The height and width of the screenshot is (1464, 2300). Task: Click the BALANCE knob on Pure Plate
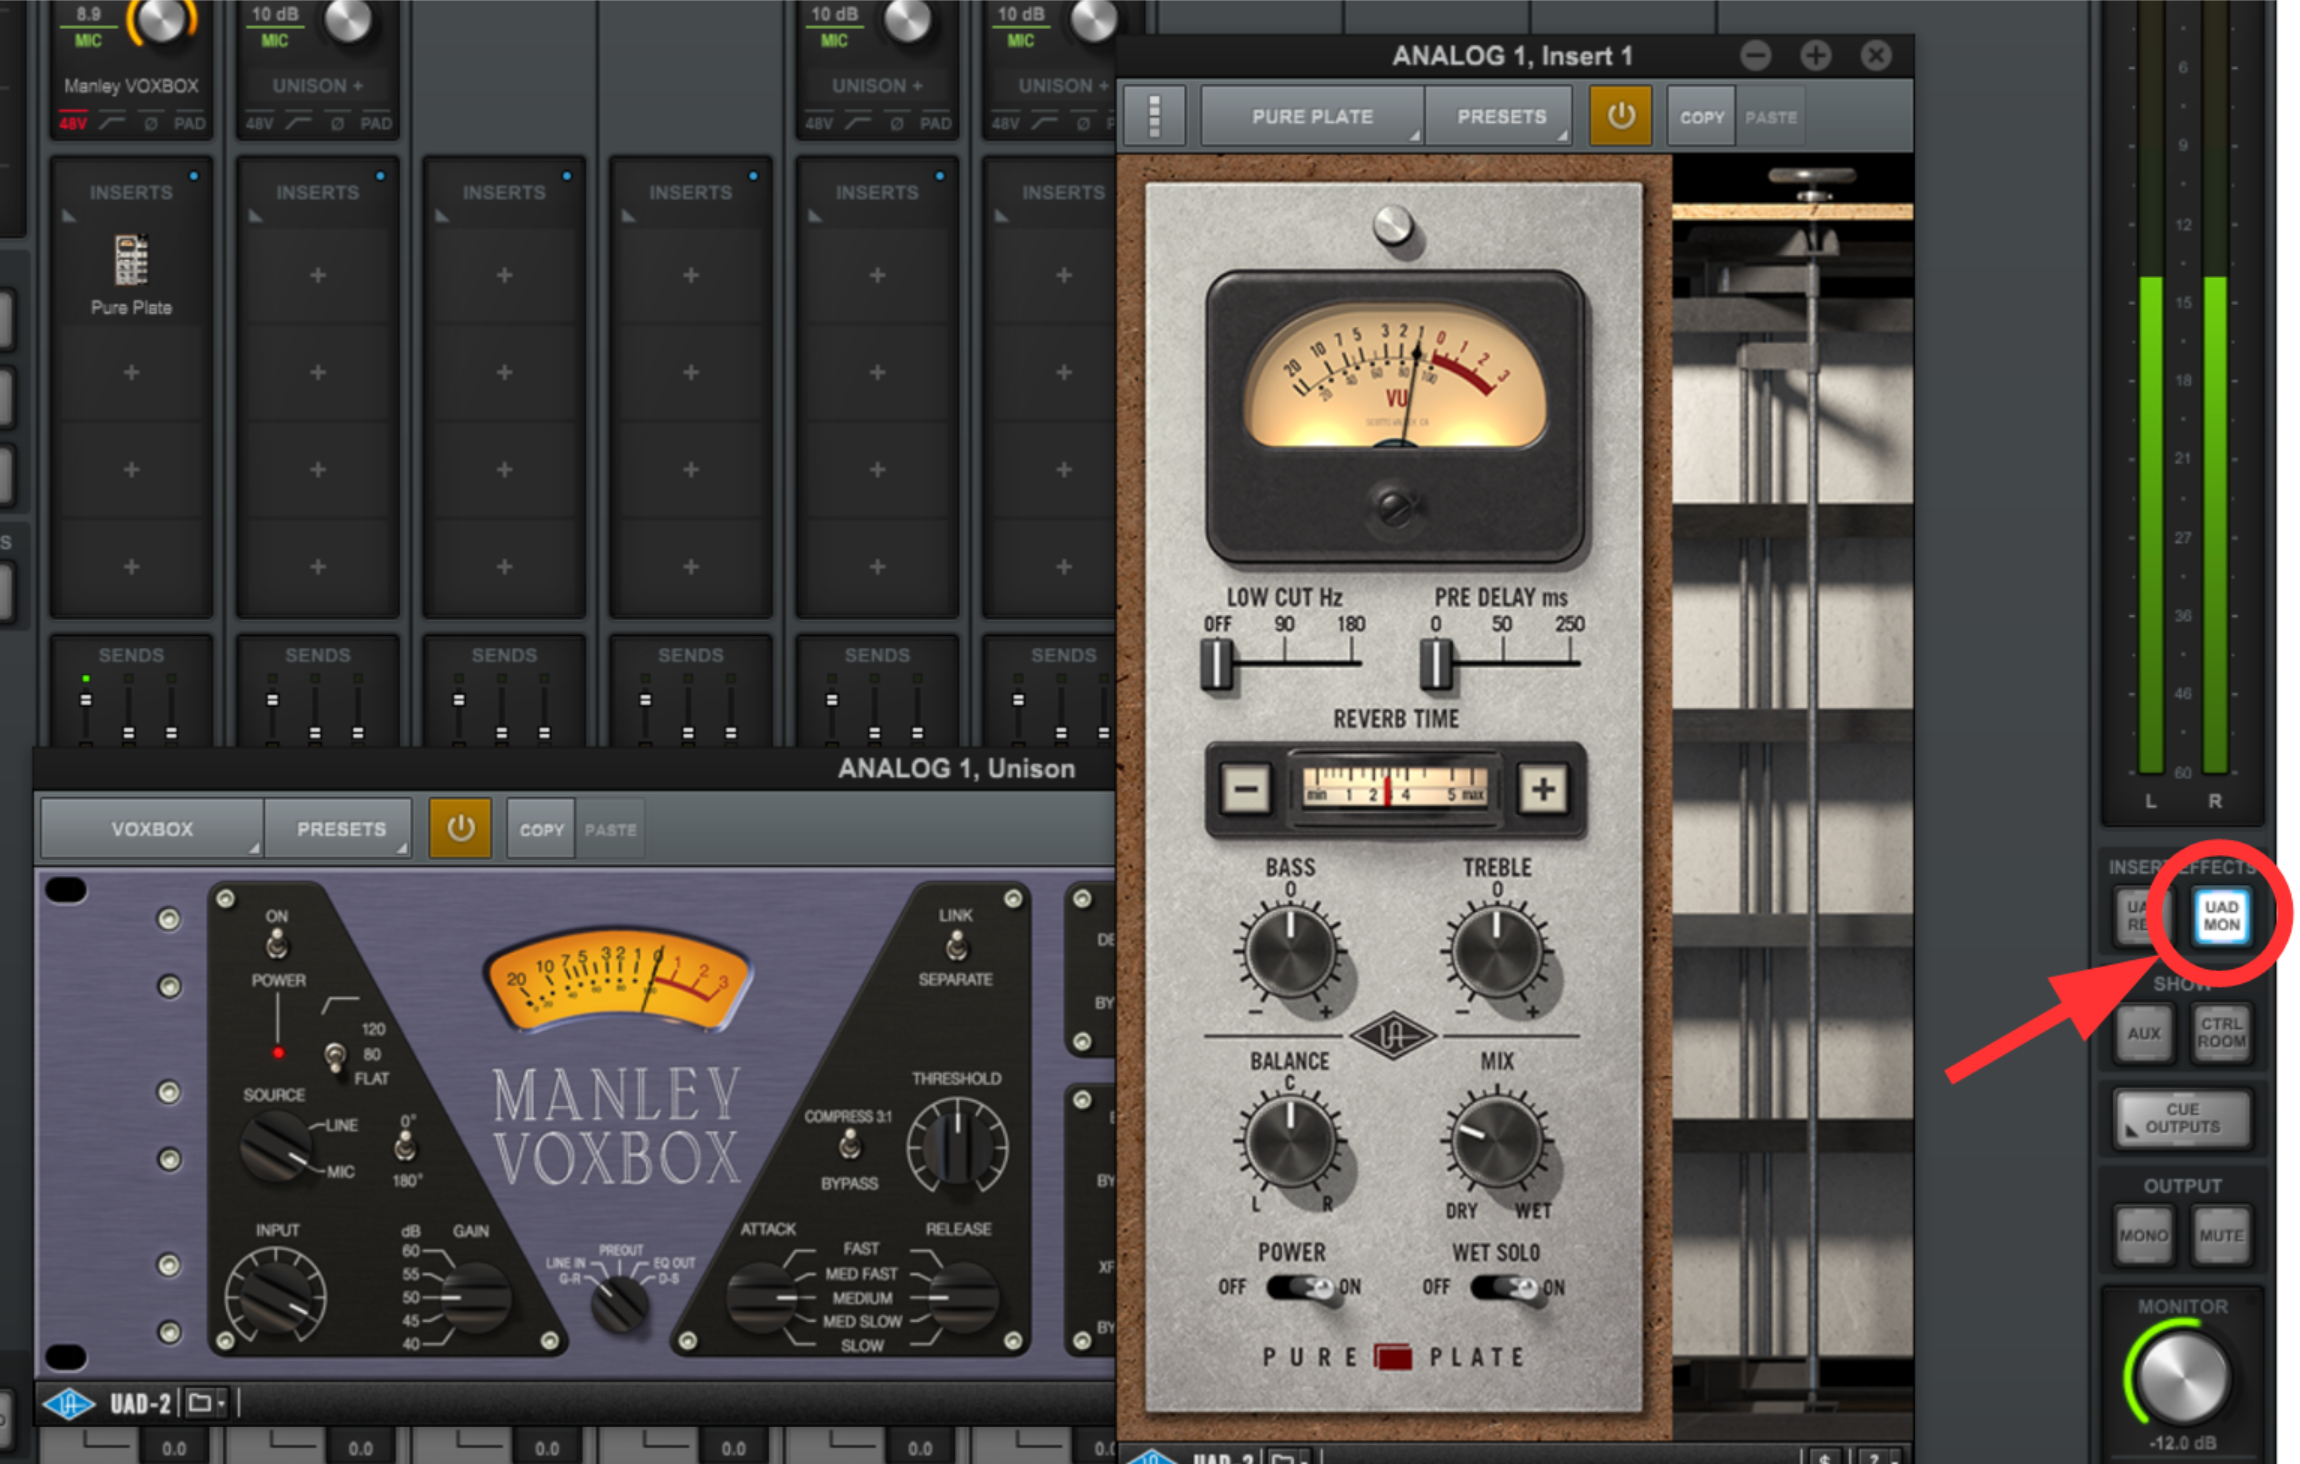click(x=1290, y=1141)
